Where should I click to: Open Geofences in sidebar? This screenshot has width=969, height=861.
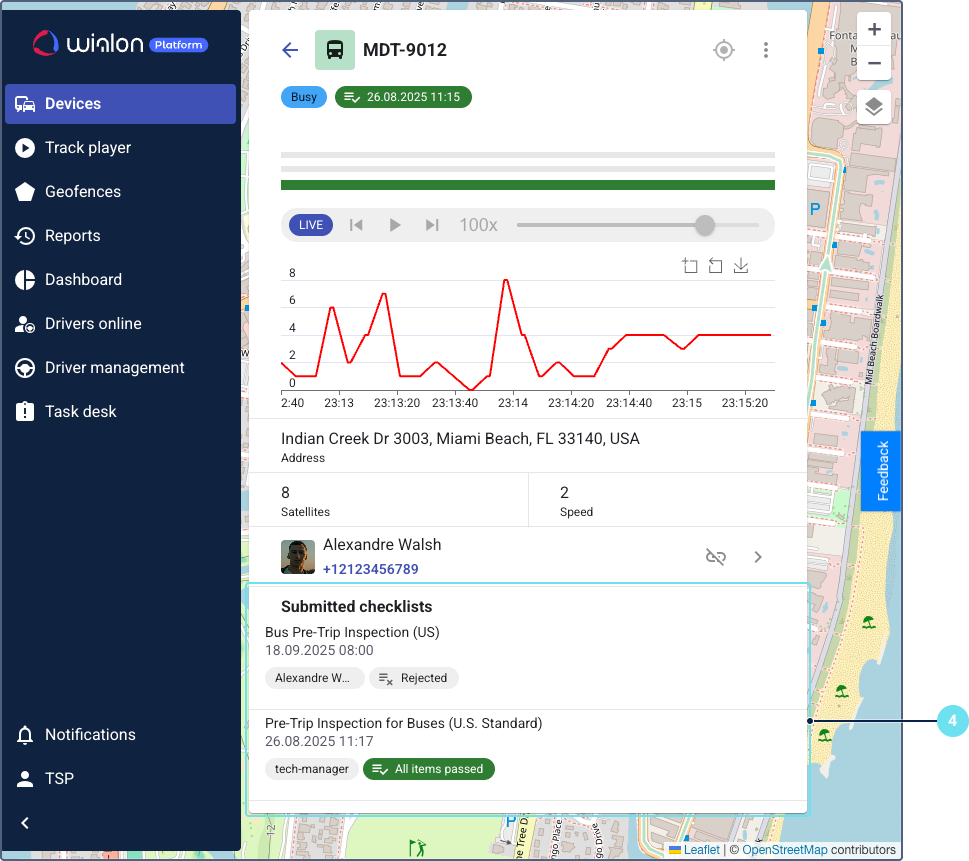coord(83,192)
